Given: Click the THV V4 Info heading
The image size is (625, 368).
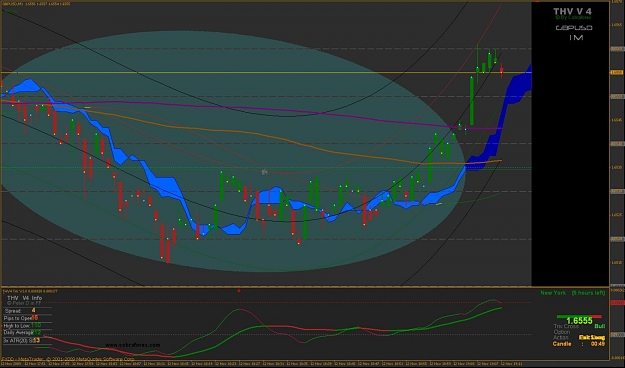Looking at the screenshot, I should 24,298.
